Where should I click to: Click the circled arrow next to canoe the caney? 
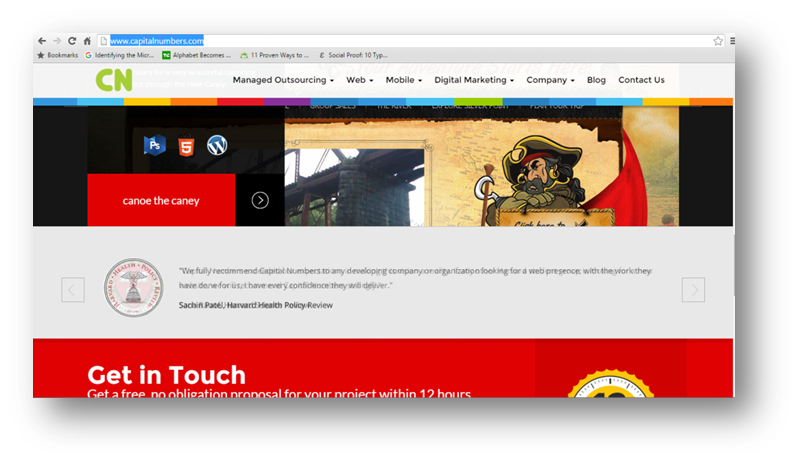(x=260, y=200)
